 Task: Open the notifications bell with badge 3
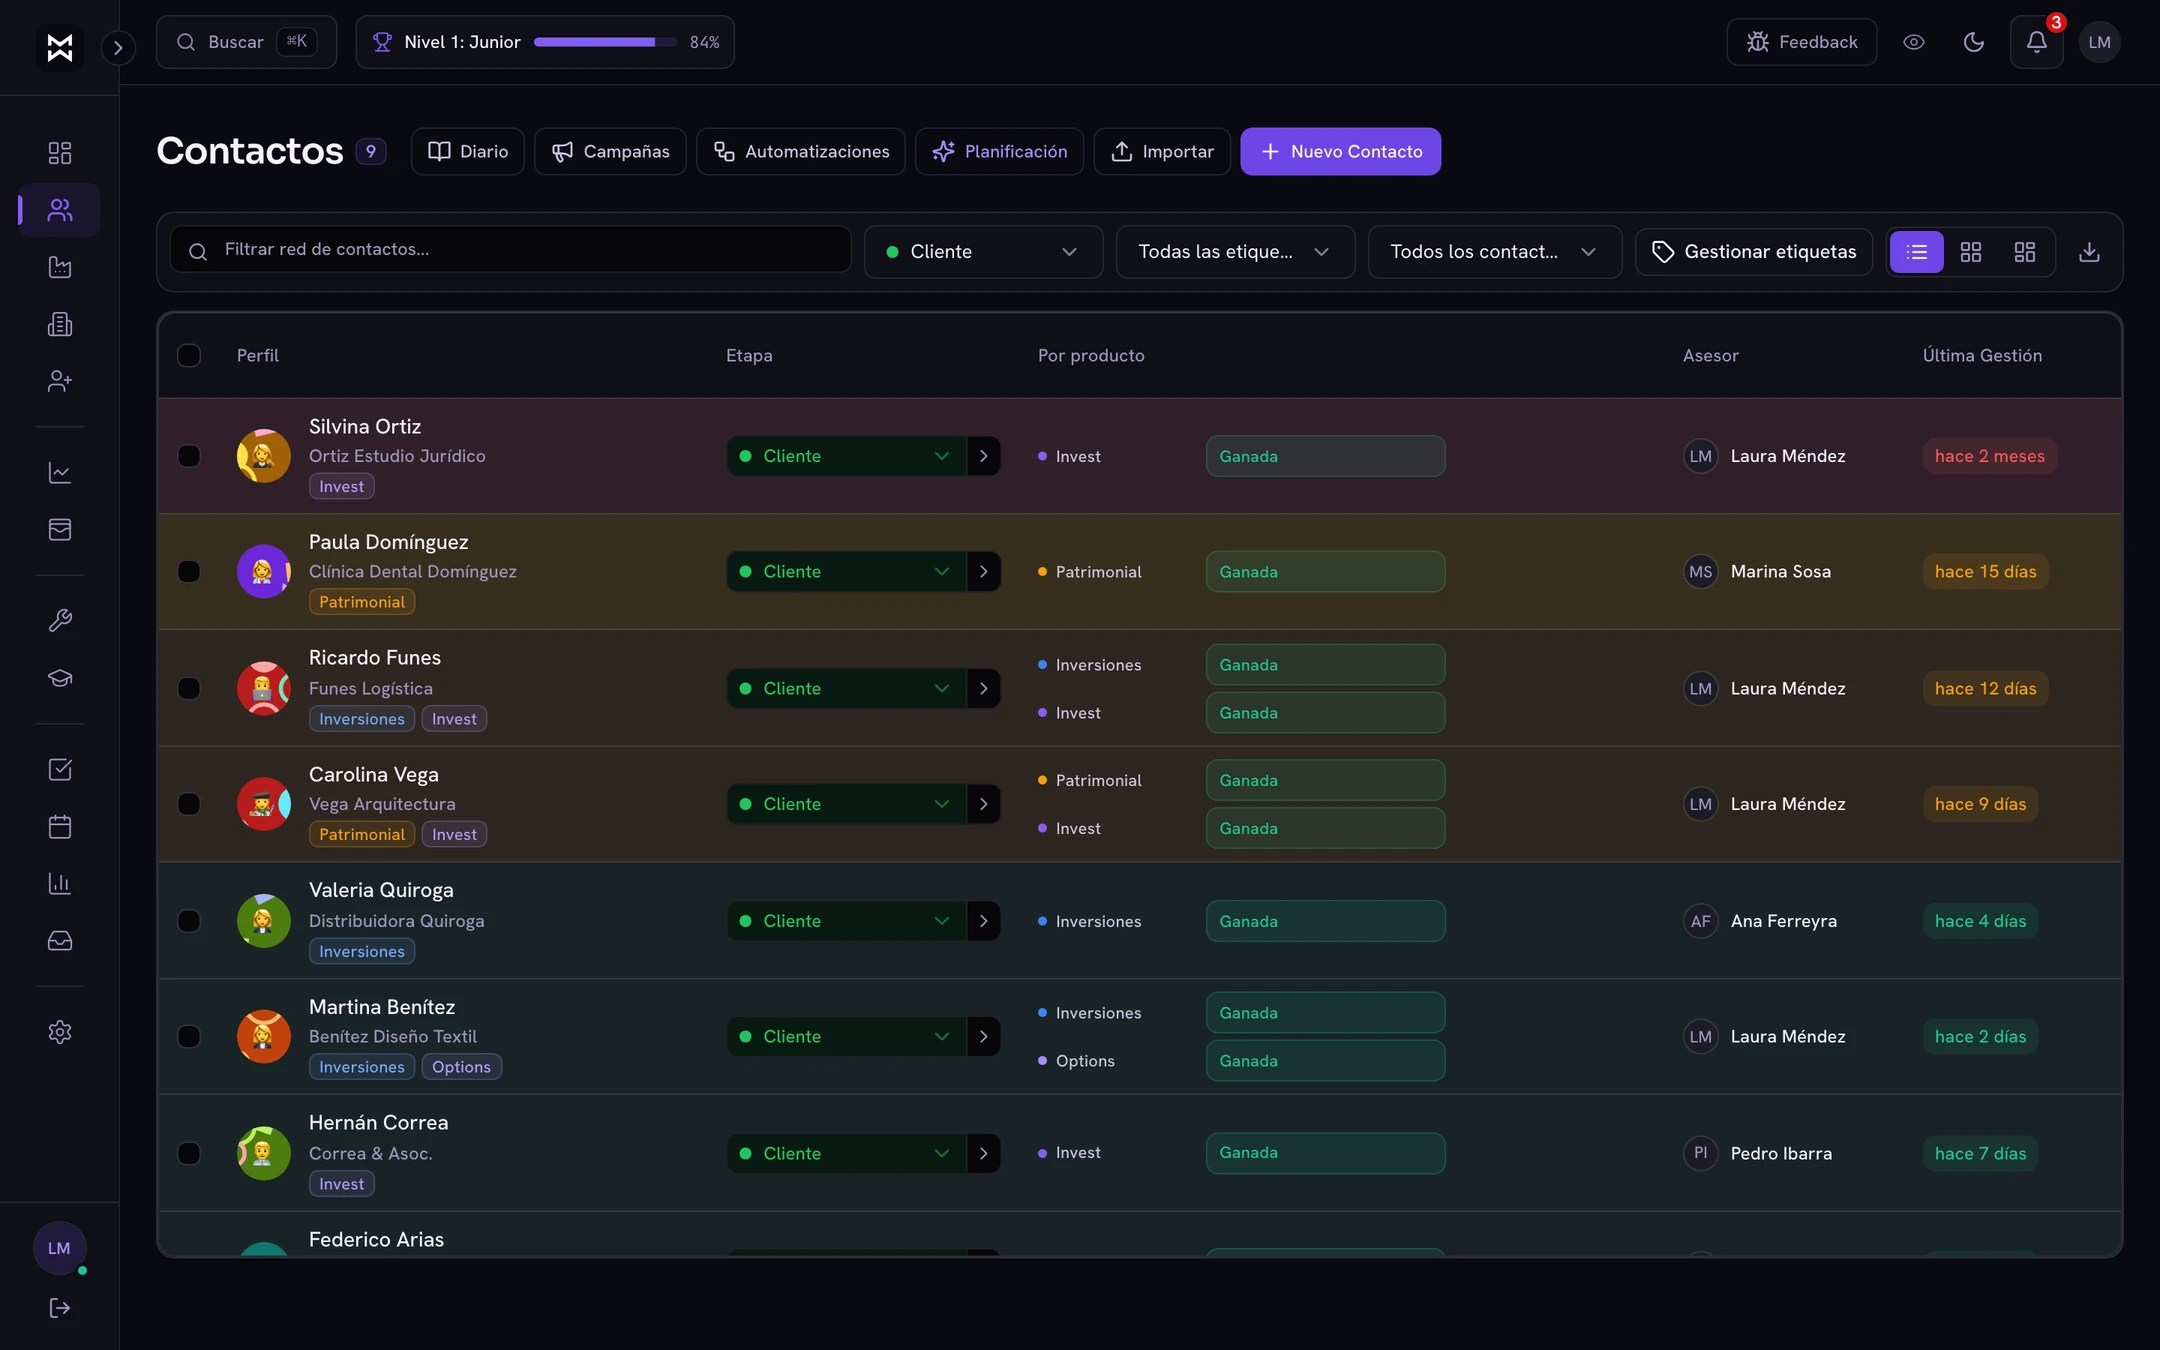[x=2037, y=42]
